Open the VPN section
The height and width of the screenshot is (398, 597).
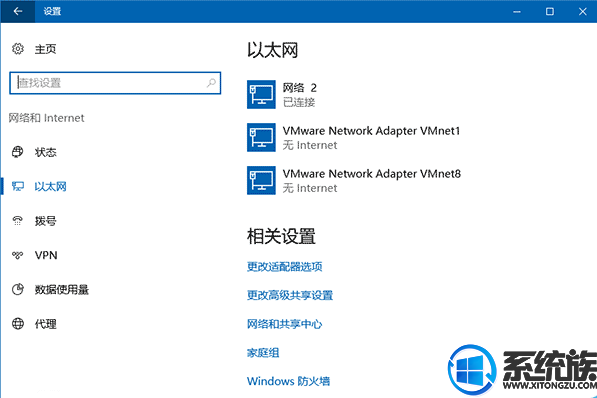[x=46, y=255]
